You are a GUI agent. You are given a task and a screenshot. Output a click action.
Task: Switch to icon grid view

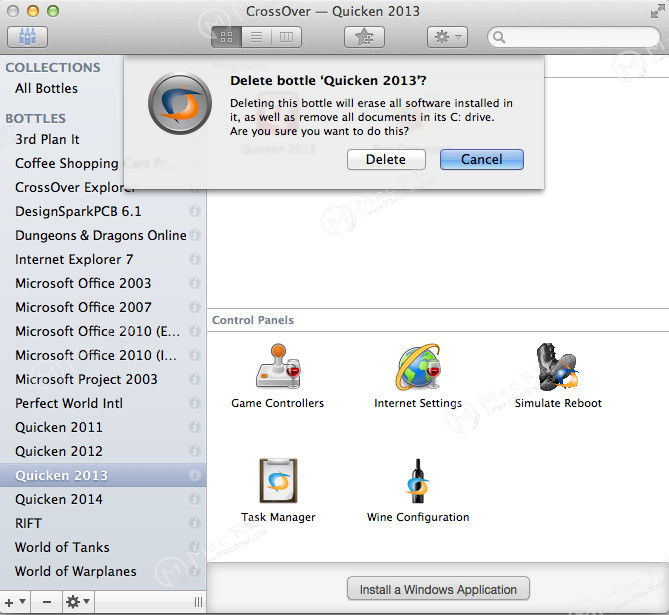pyautogui.click(x=226, y=37)
